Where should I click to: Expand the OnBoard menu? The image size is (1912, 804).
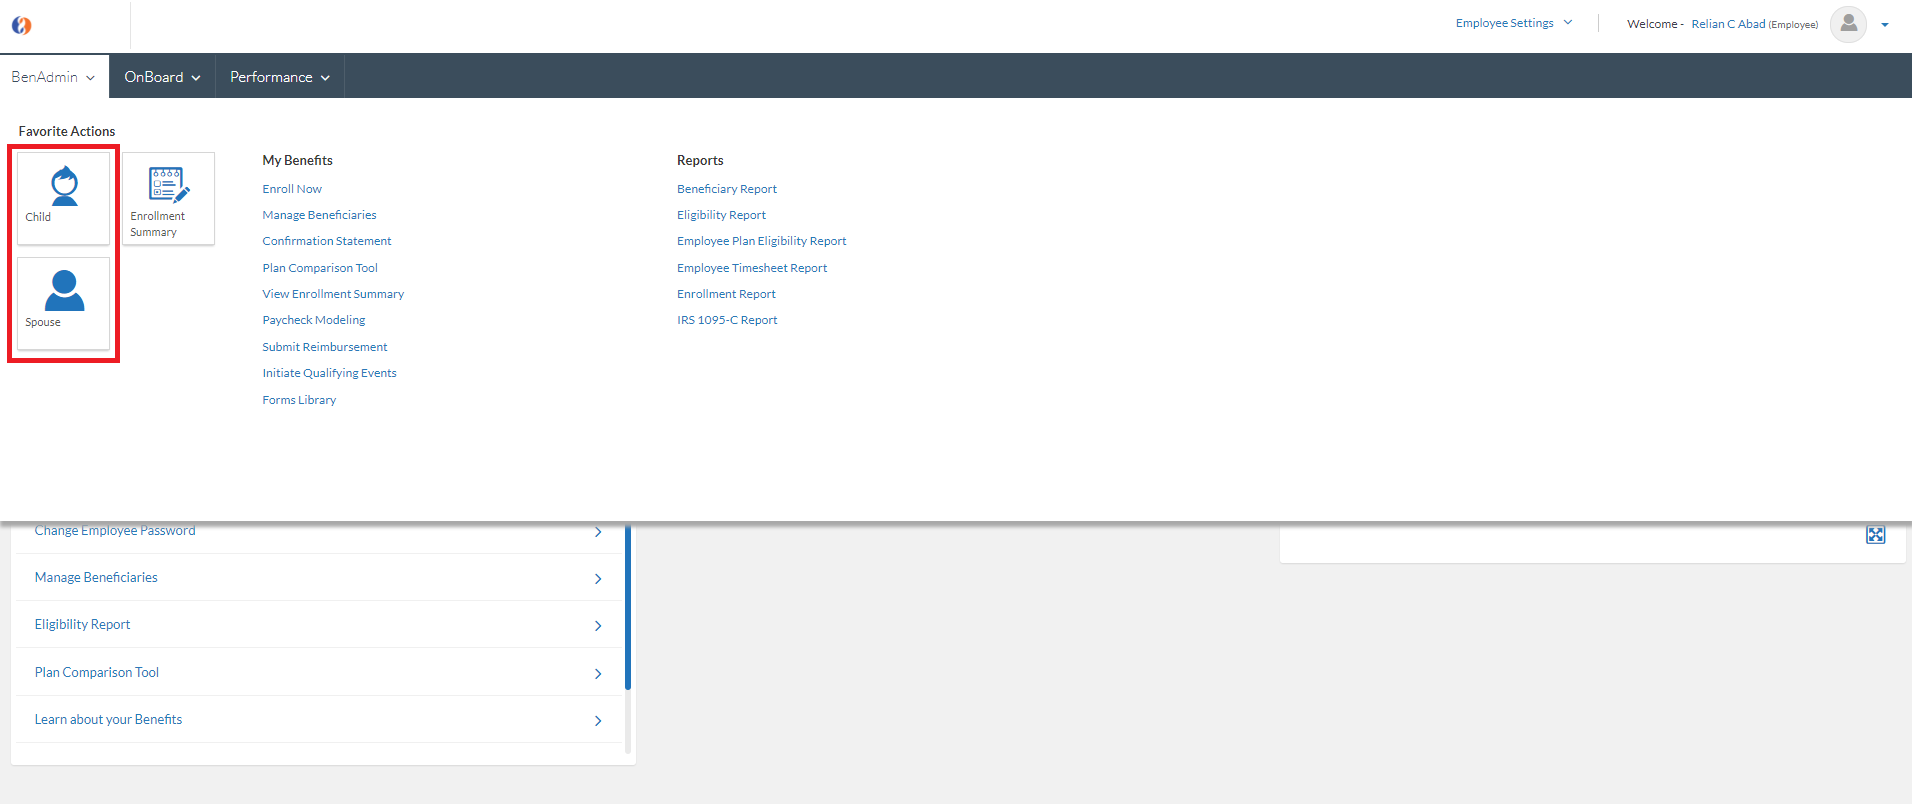click(x=162, y=77)
